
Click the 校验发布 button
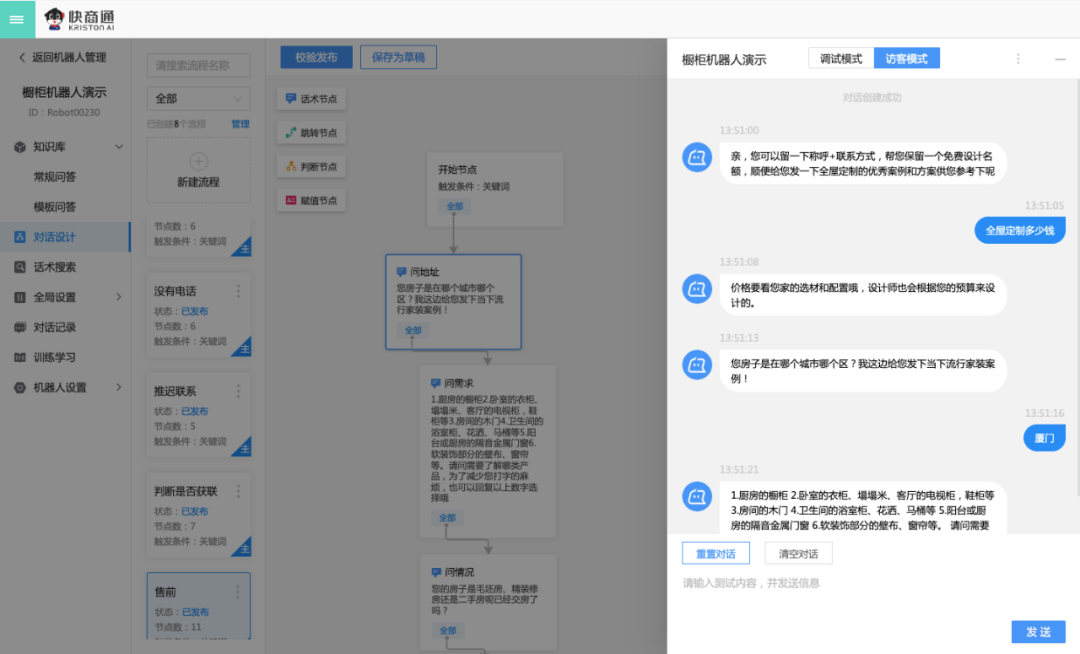316,57
